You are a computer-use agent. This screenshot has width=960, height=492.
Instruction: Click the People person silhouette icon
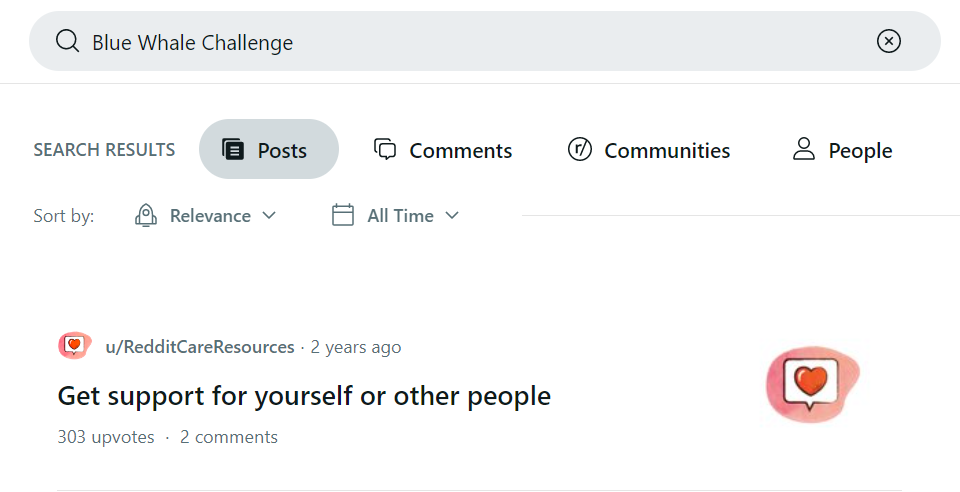click(x=804, y=149)
